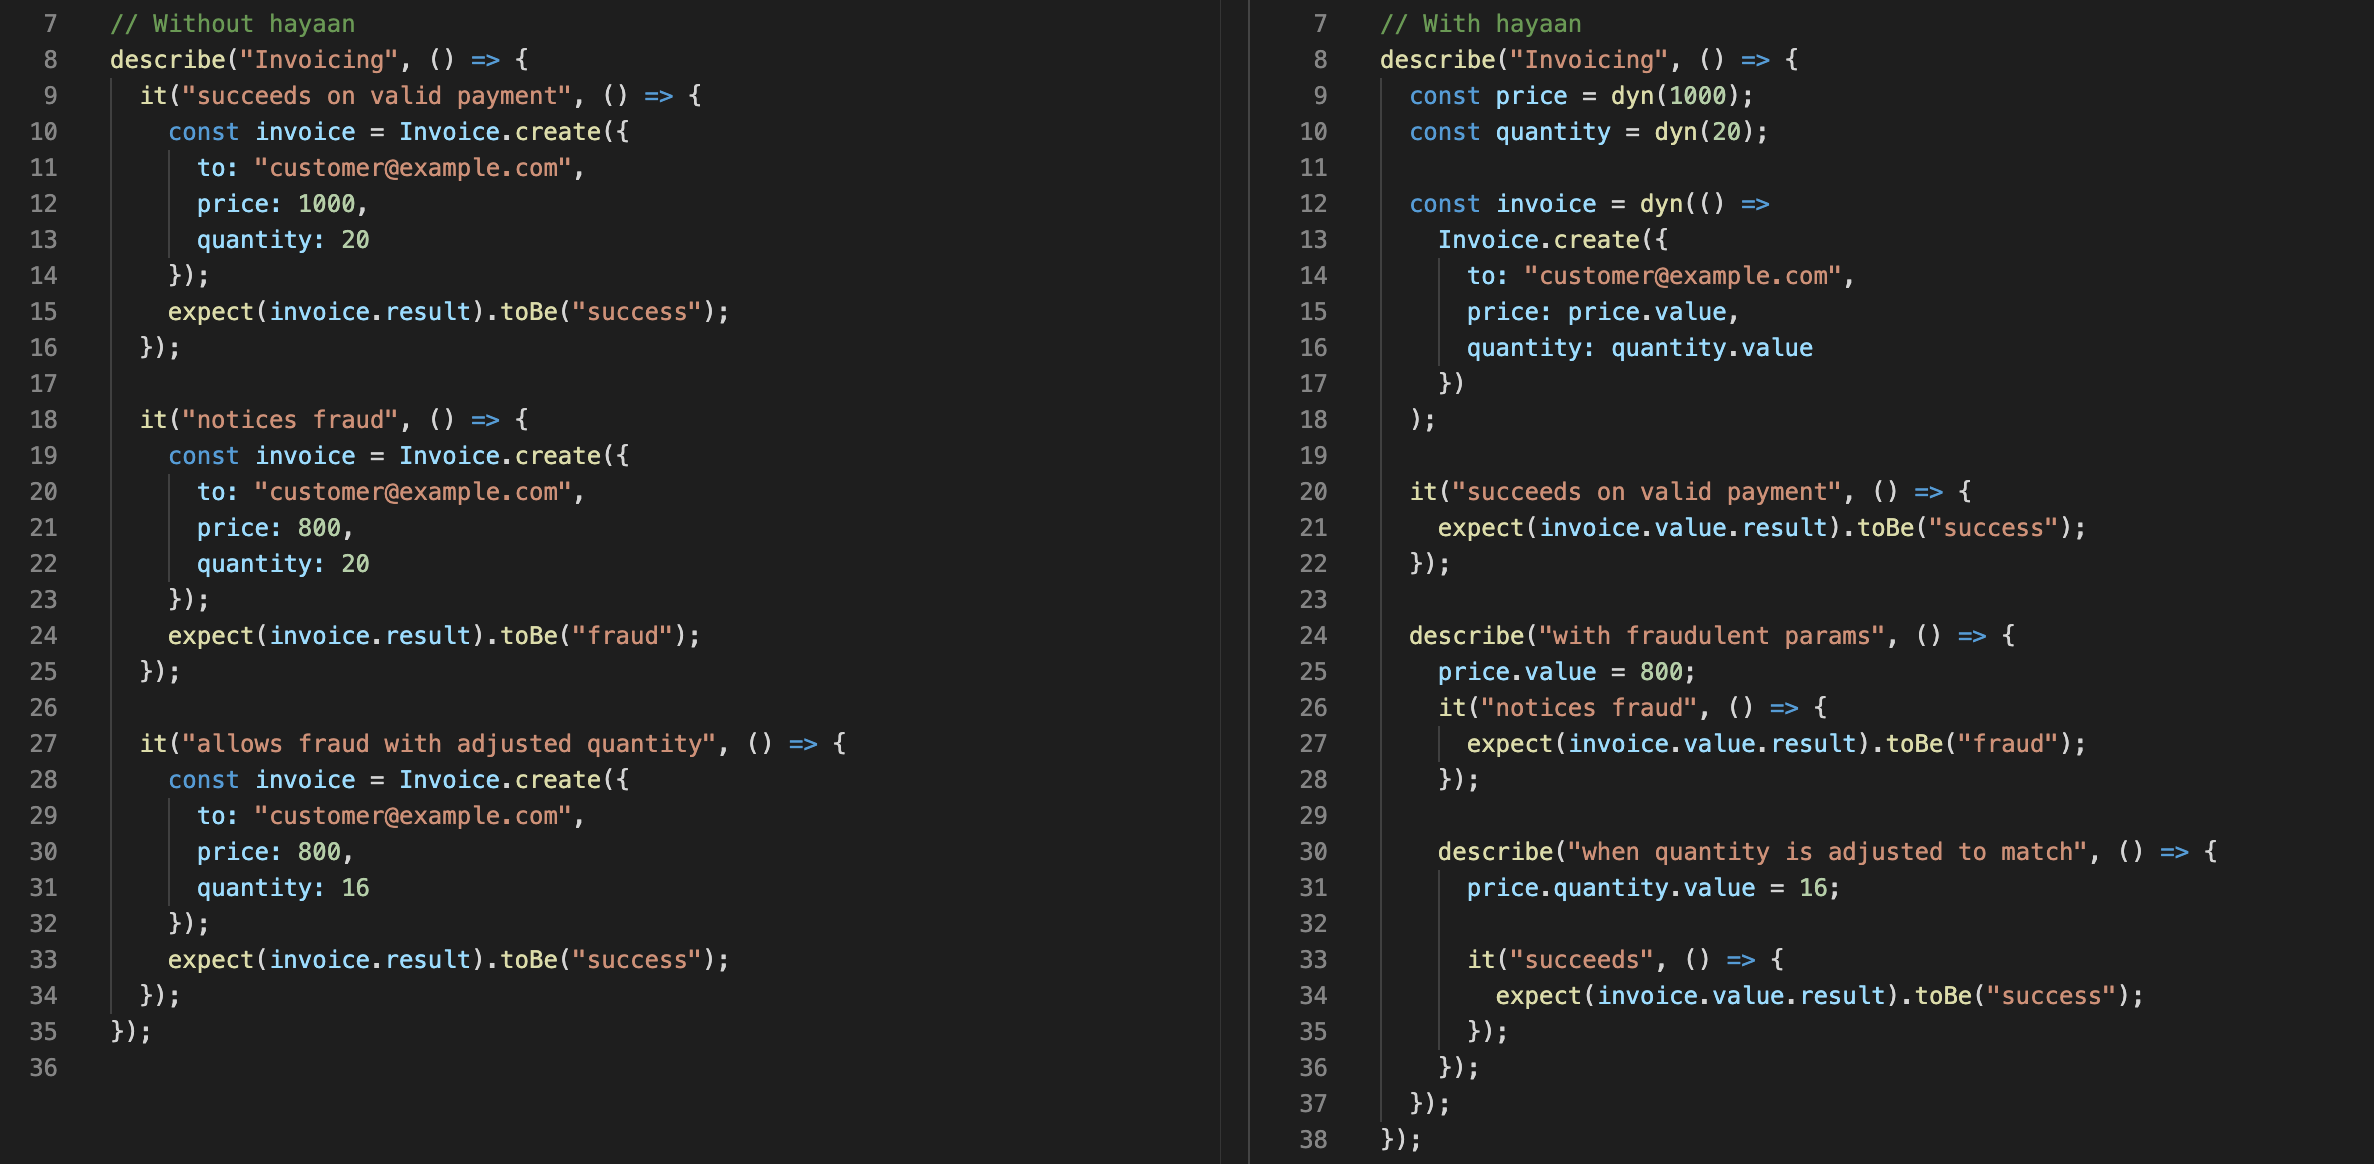Image resolution: width=2374 pixels, height=1164 pixels.
Task: Click the divider between the two editors
Action: pyautogui.click(x=1248, y=580)
